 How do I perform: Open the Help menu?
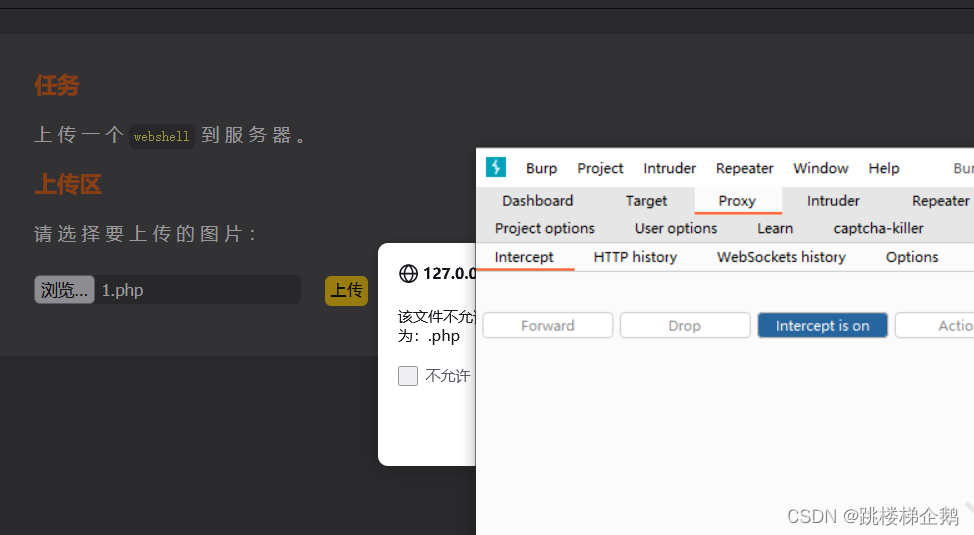[x=883, y=168]
